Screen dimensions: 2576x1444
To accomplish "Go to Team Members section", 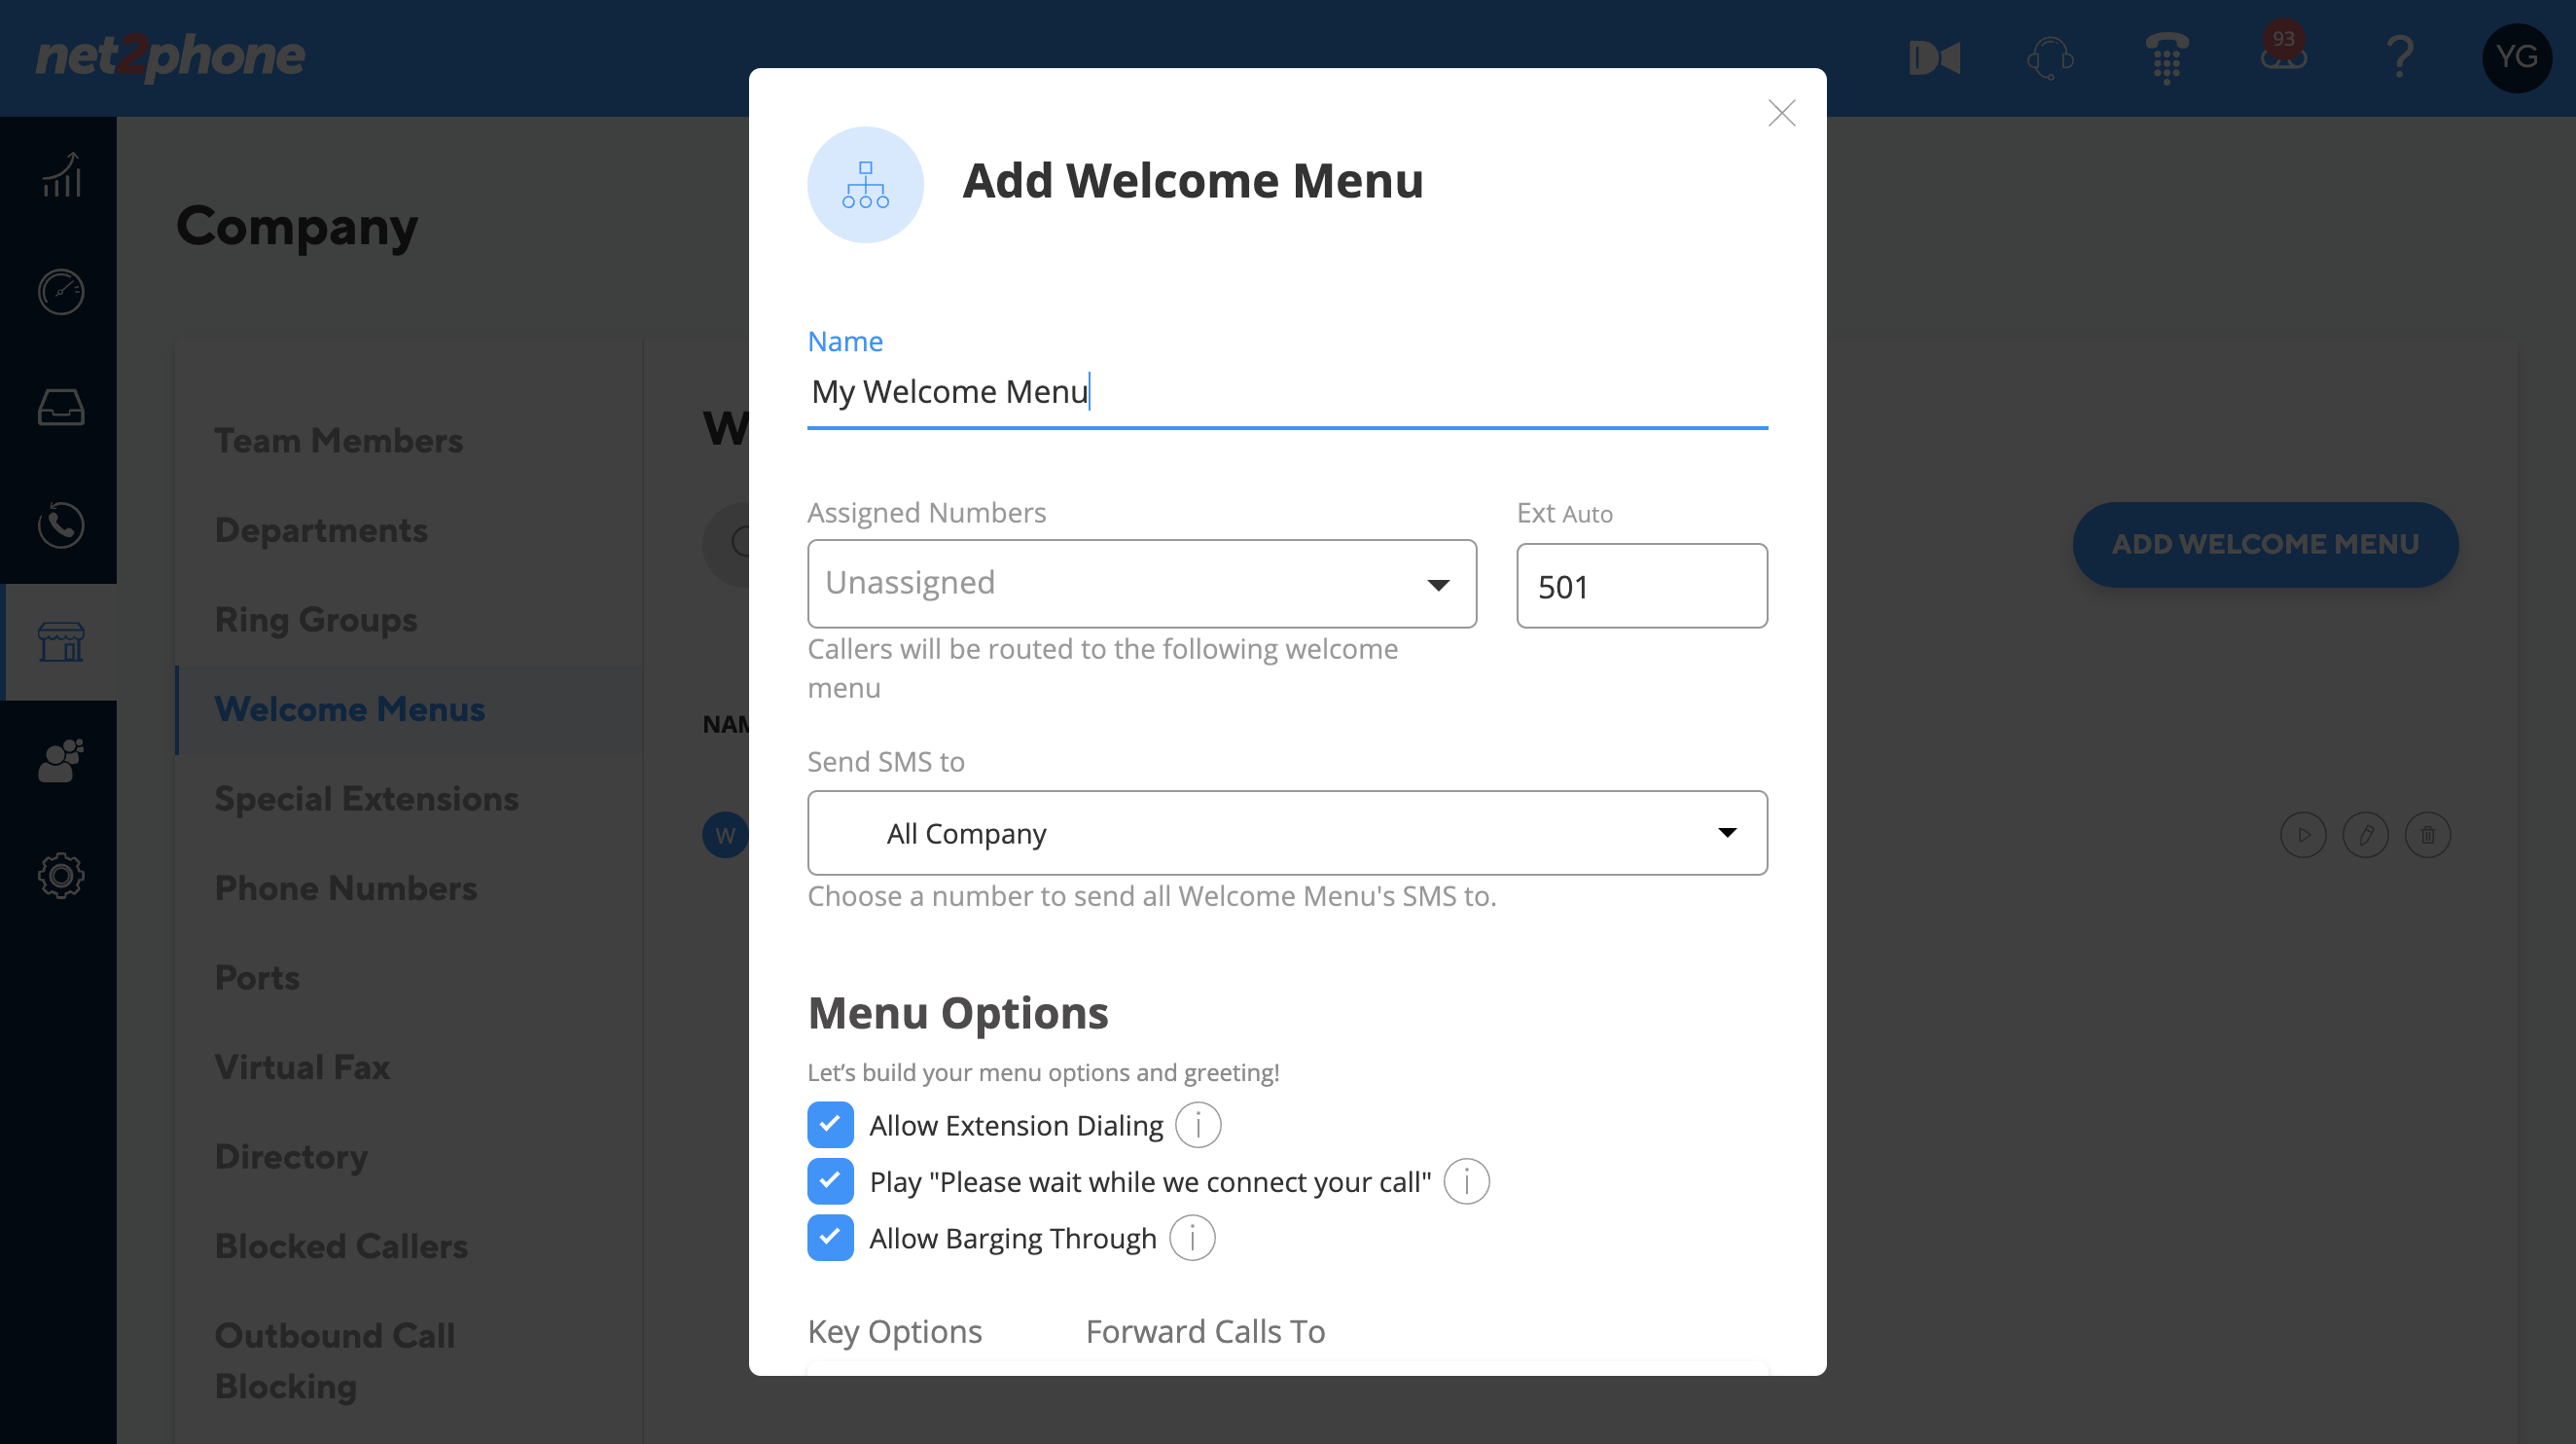I will coord(338,440).
